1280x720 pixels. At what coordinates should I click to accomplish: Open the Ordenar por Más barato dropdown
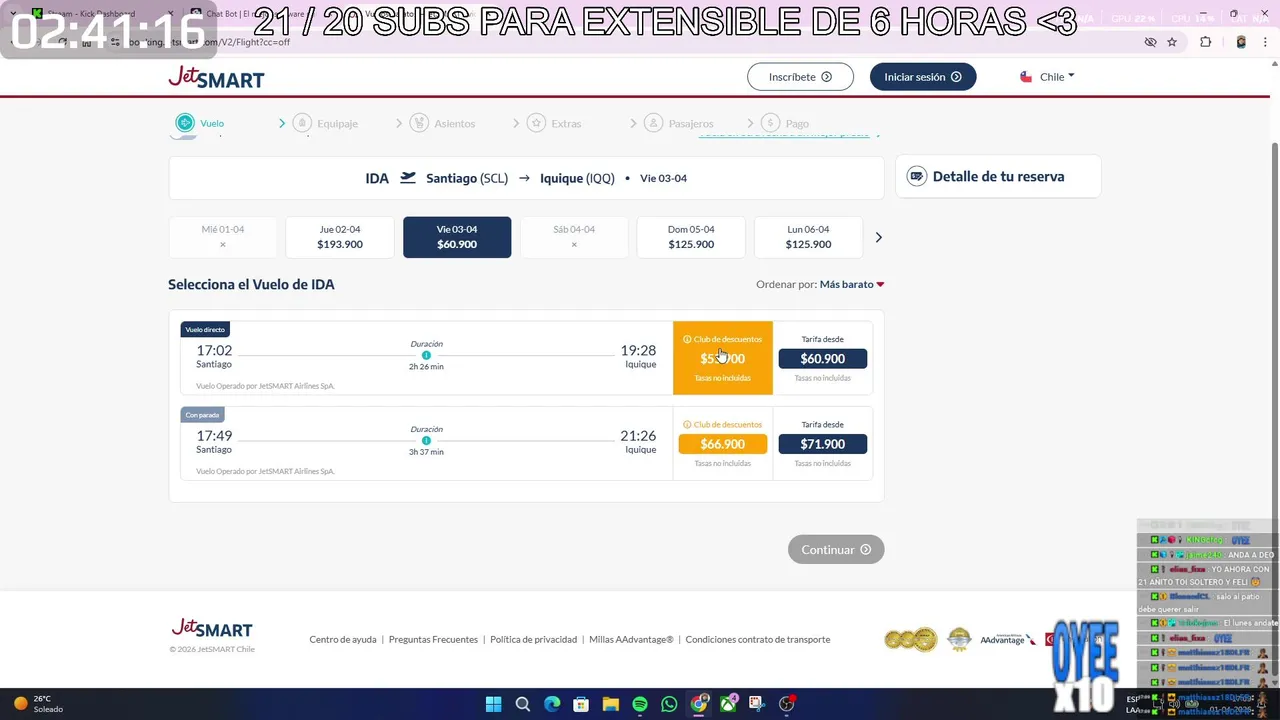pyautogui.click(x=852, y=284)
